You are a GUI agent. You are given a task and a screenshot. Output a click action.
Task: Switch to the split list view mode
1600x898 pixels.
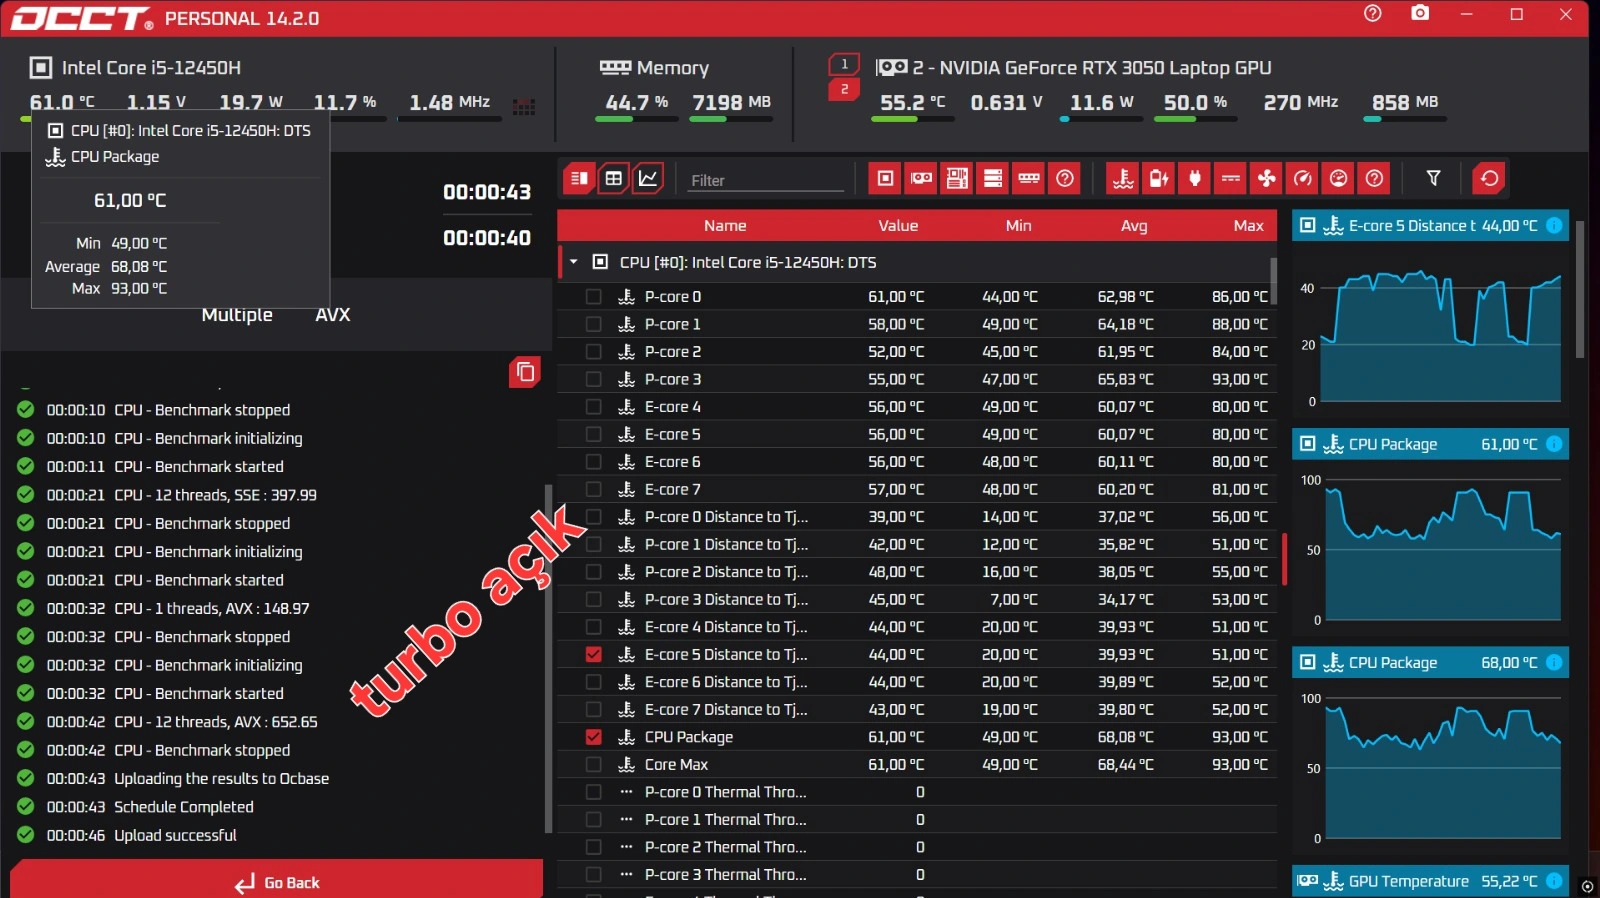tap(579, 179)
